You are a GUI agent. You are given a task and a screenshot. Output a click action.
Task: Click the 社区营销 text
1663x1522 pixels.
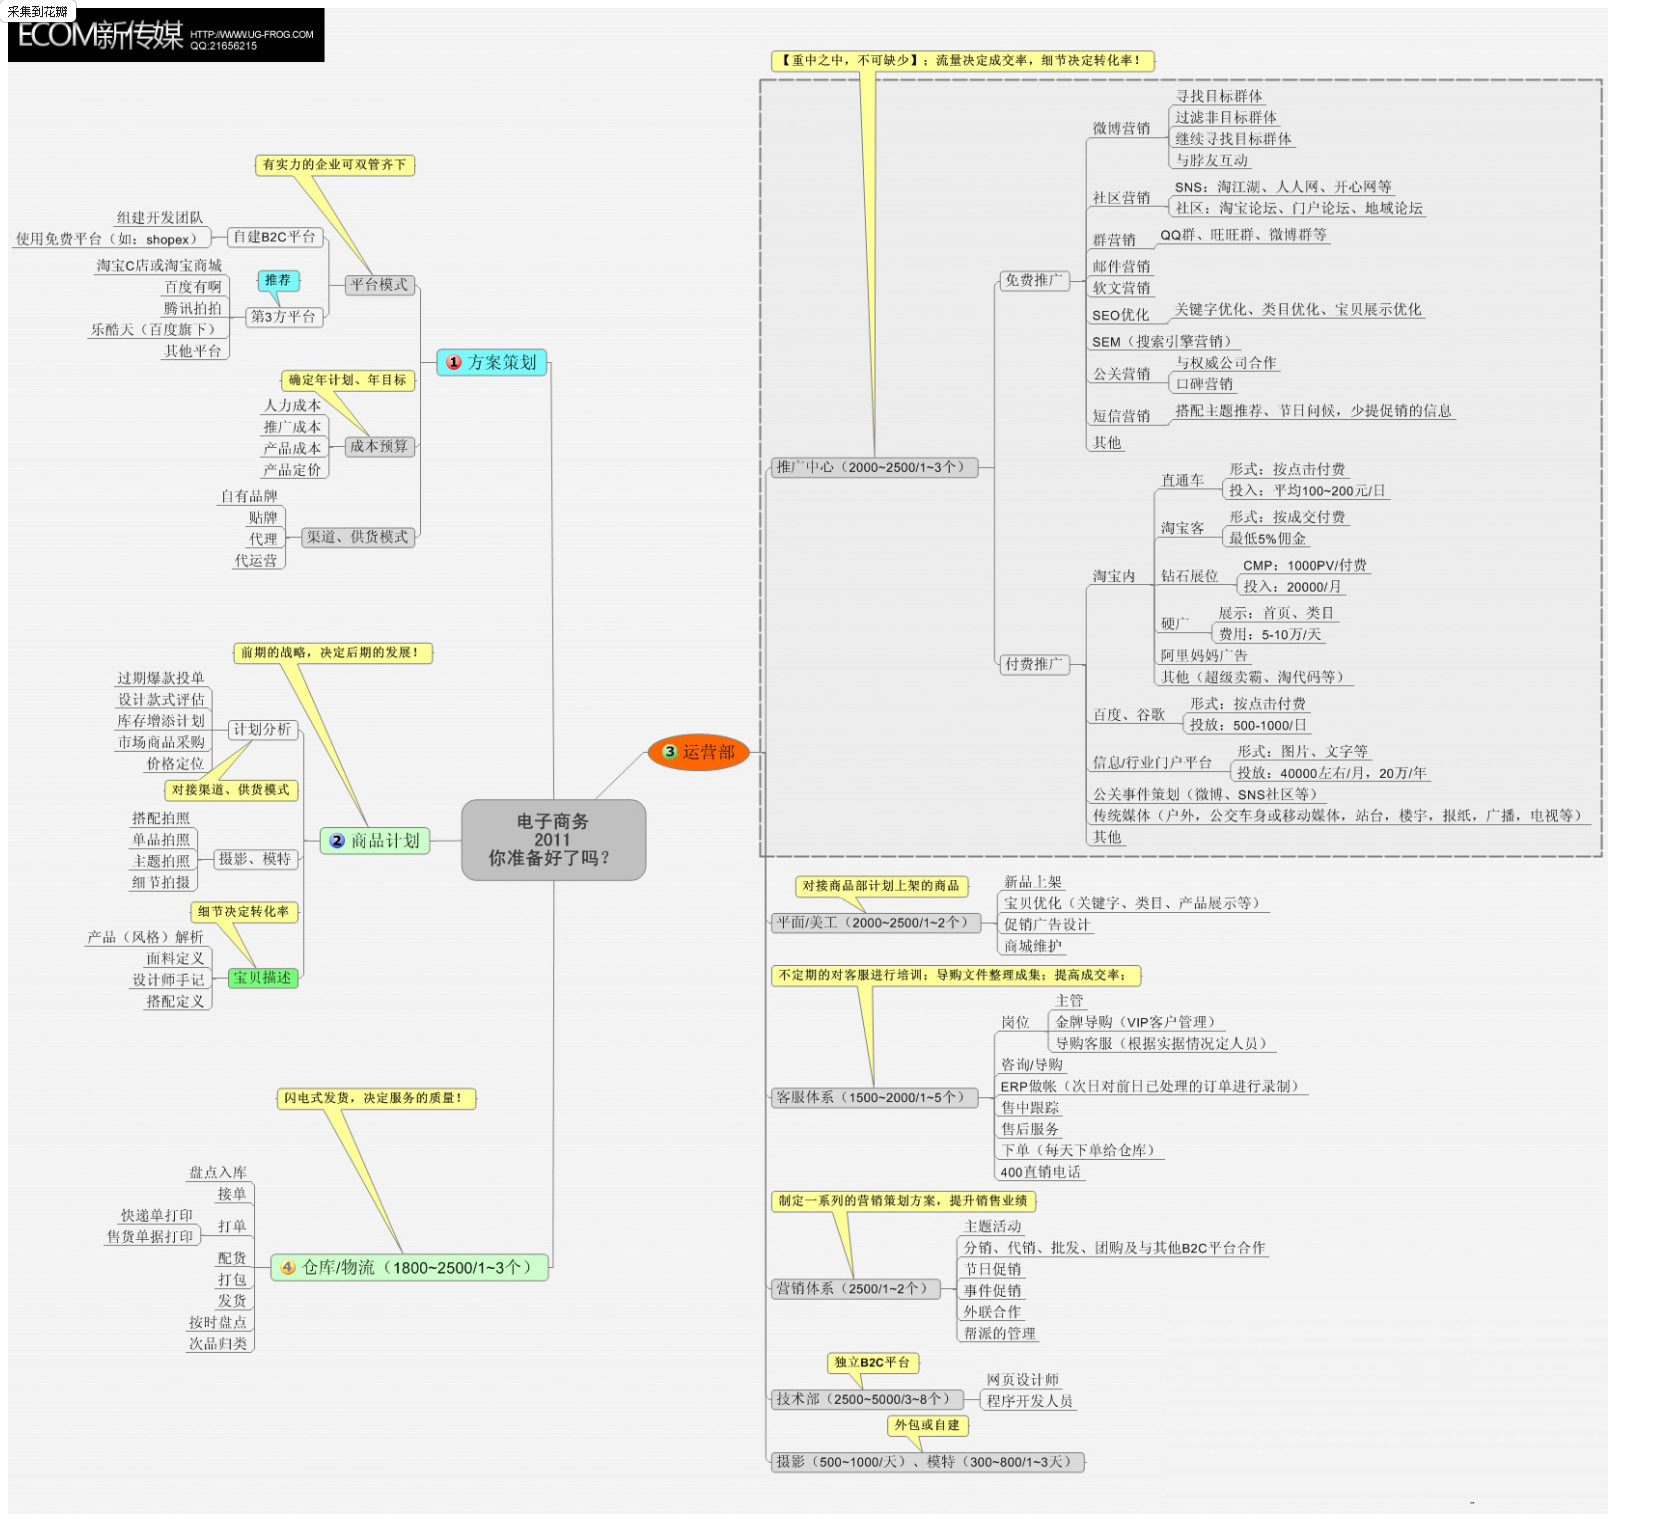point(1121,198)
